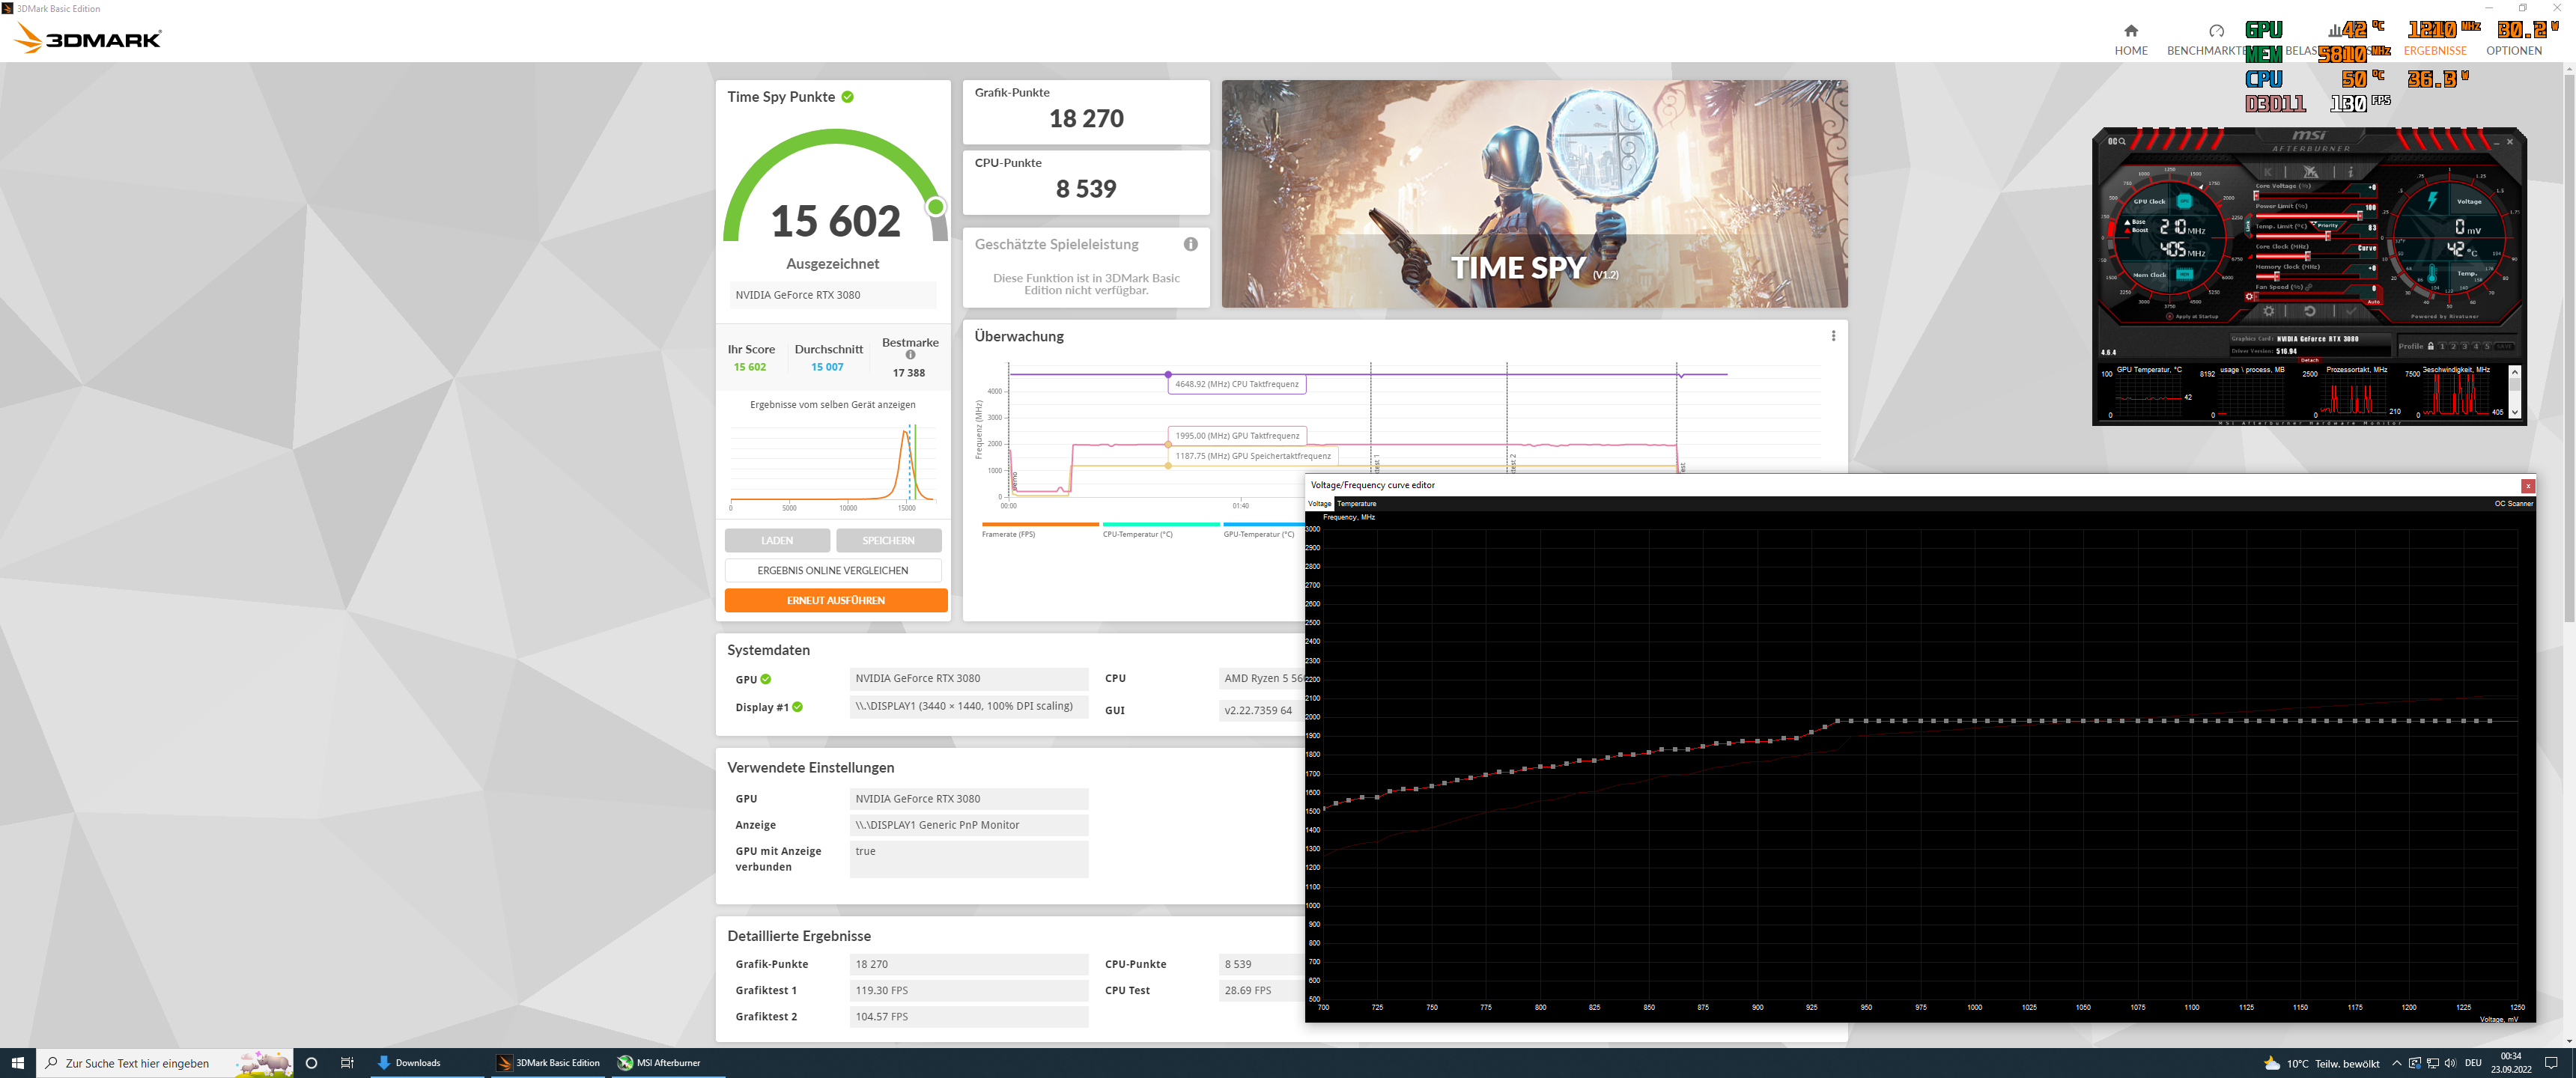The height and width of the screenshot is (1078, 2576).
Task: Toggle the Fan Speed Auto button
Action: [2374, 302]
